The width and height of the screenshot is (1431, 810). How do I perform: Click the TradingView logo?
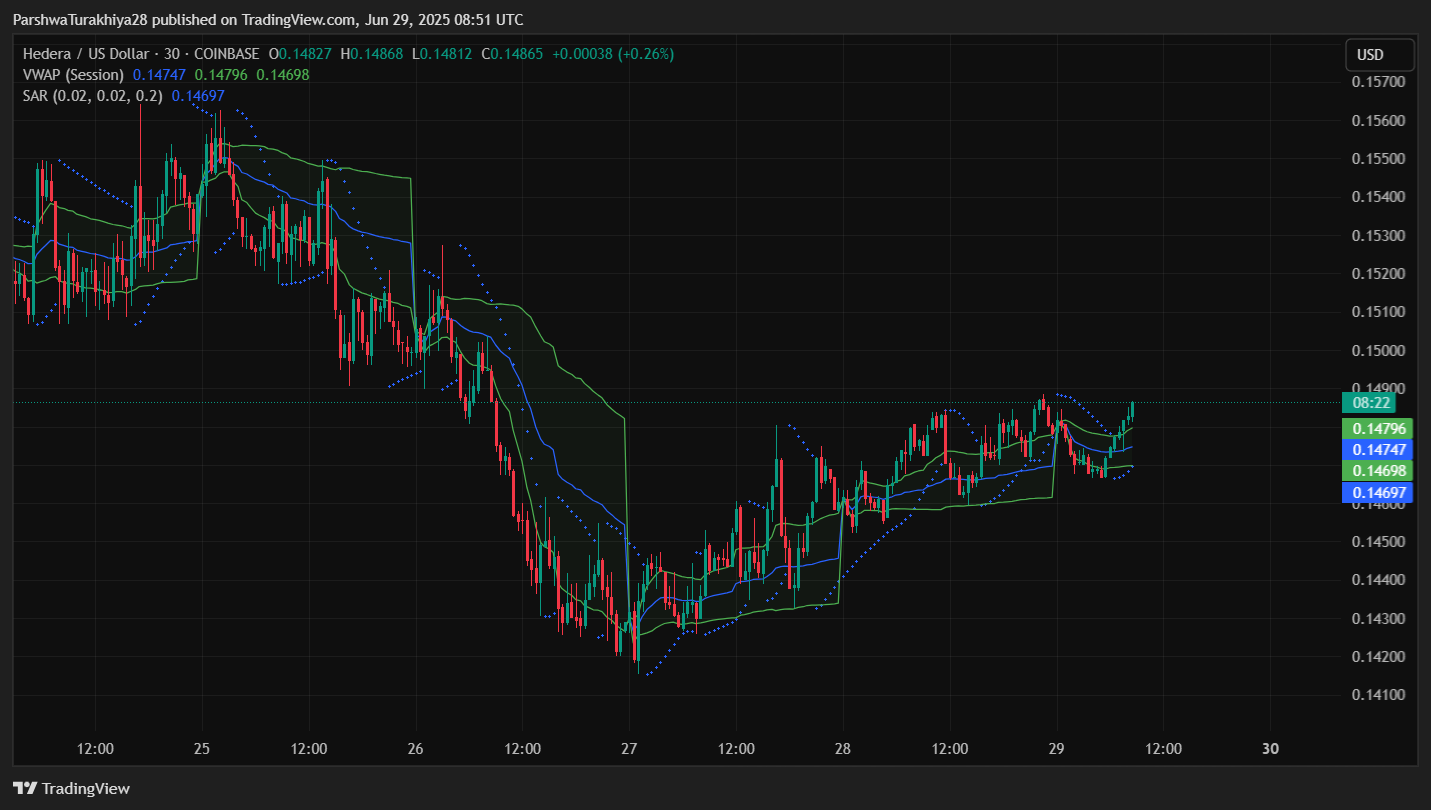[x=71, y=788]
